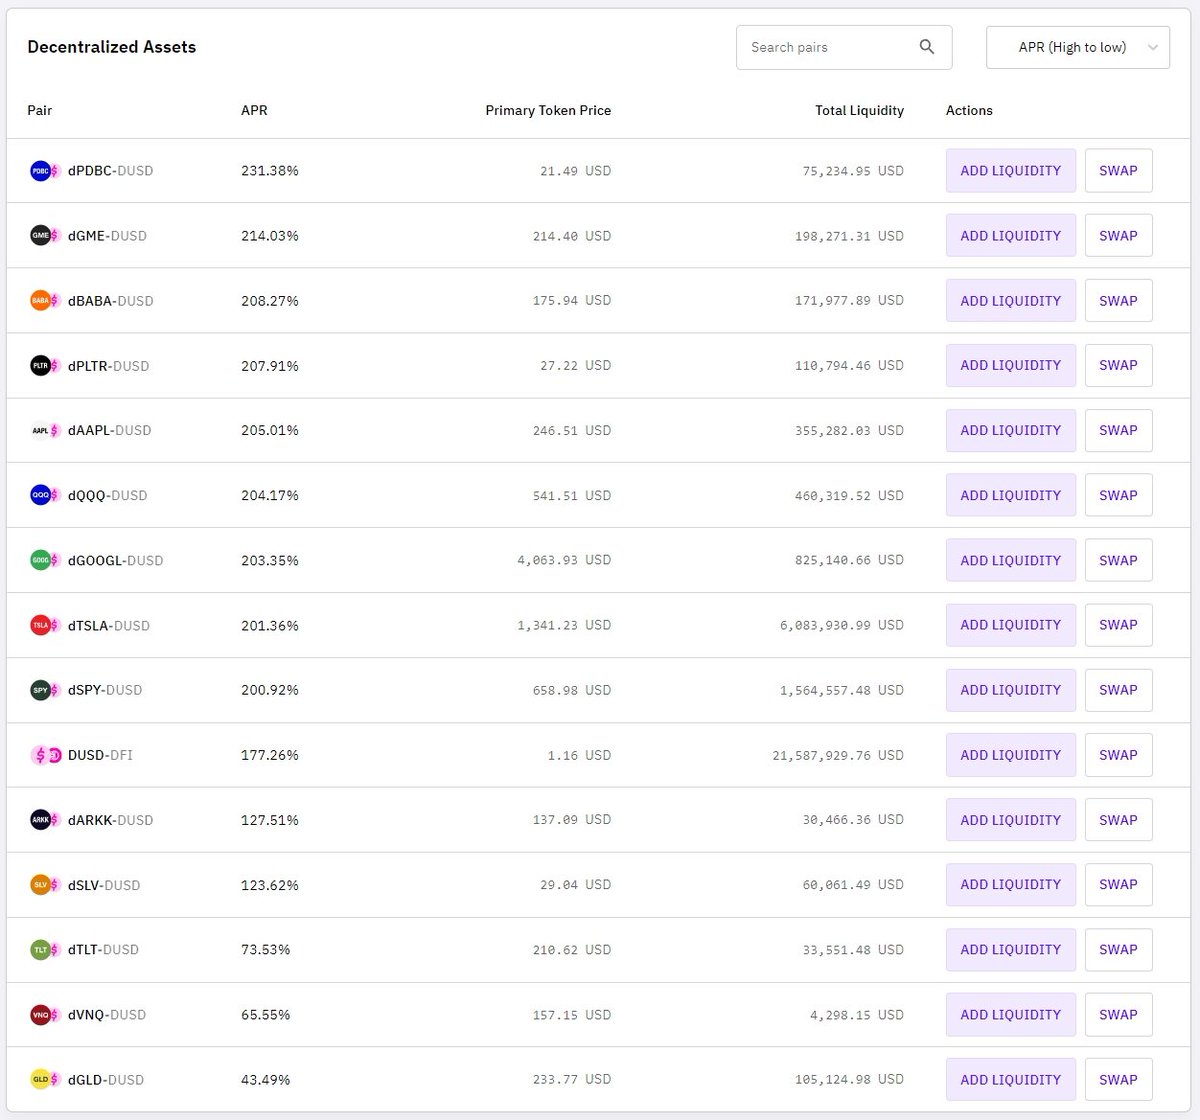Swap the dPLTR-DUSD pair
1200x1120 pixels.
pyautogui.click(x=1118, y=365)
